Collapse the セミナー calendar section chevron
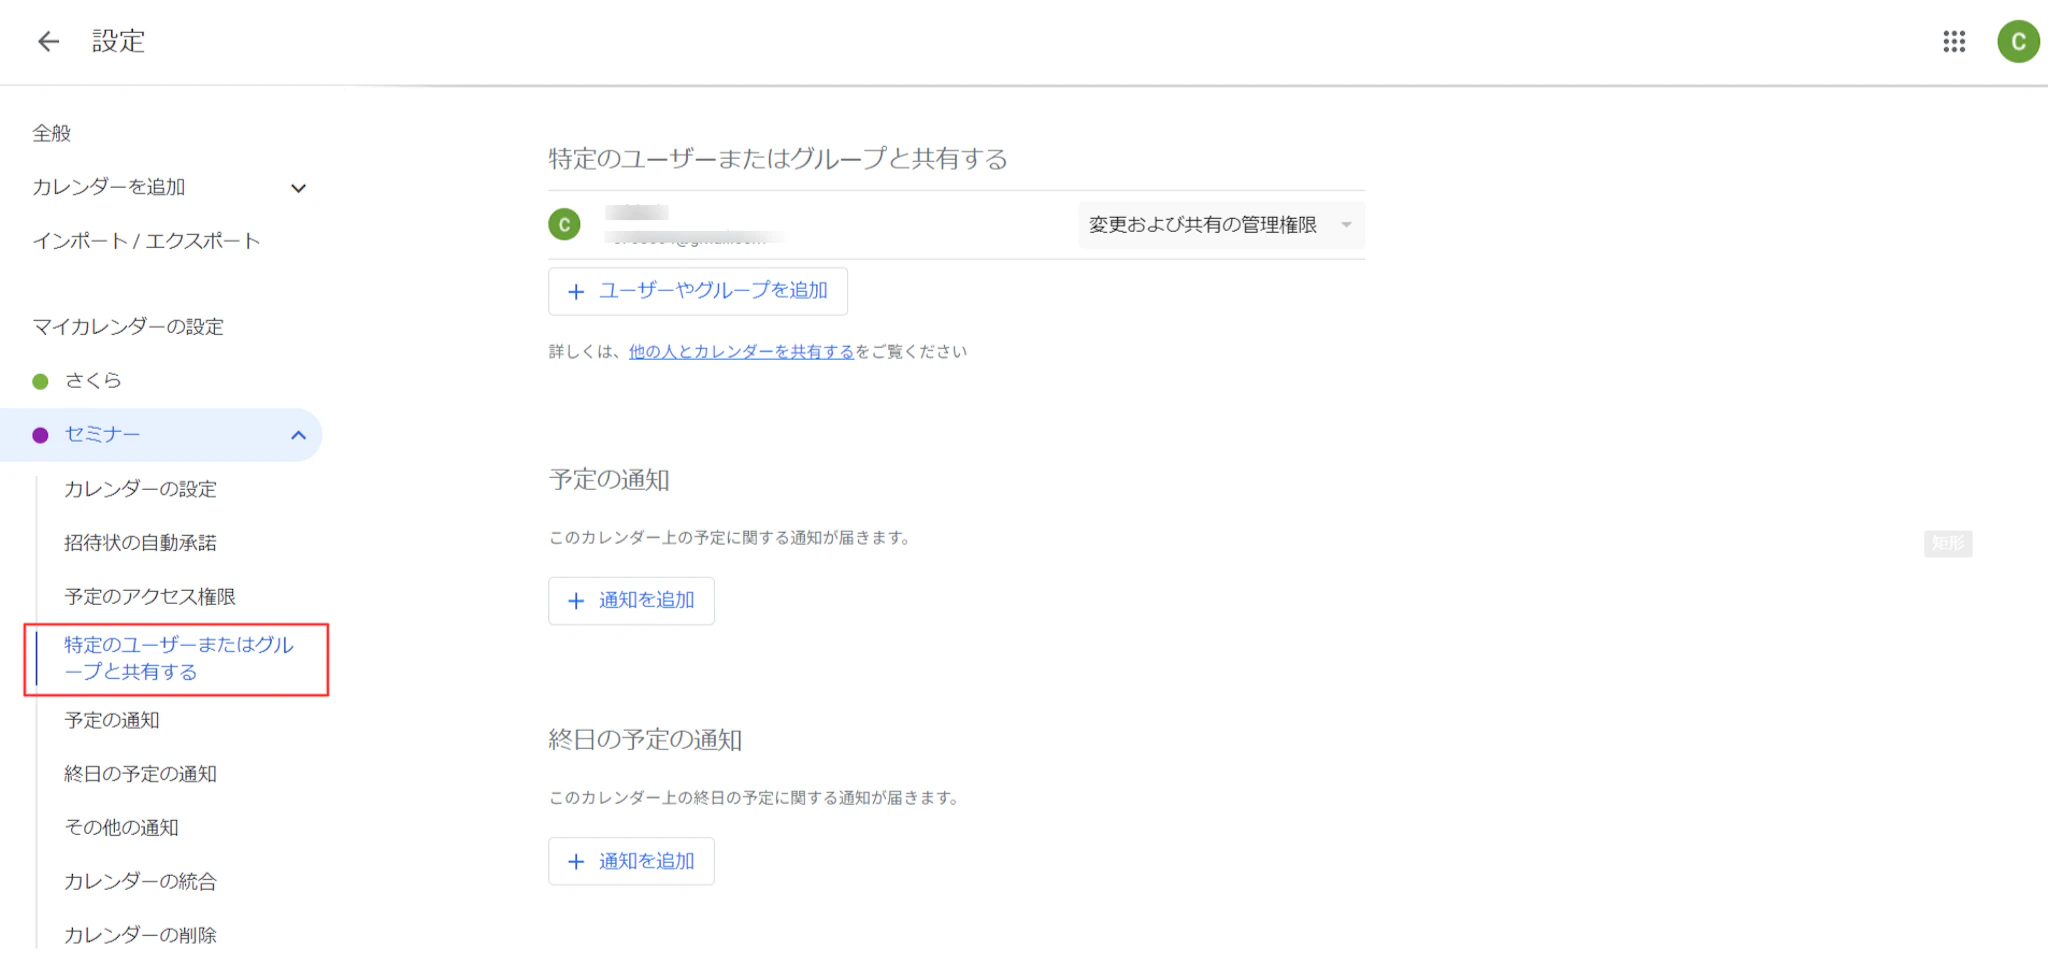The image size is (2048, 963). (x=298, y=435)
